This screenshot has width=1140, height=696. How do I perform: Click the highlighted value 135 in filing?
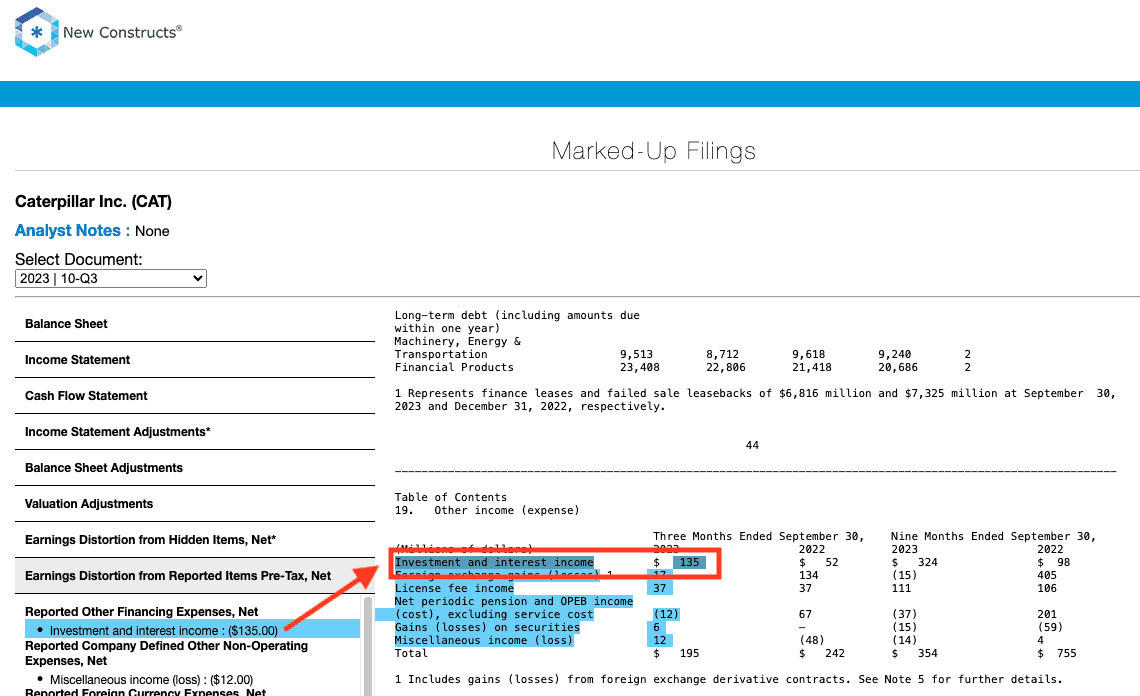(x=689, y=562)
